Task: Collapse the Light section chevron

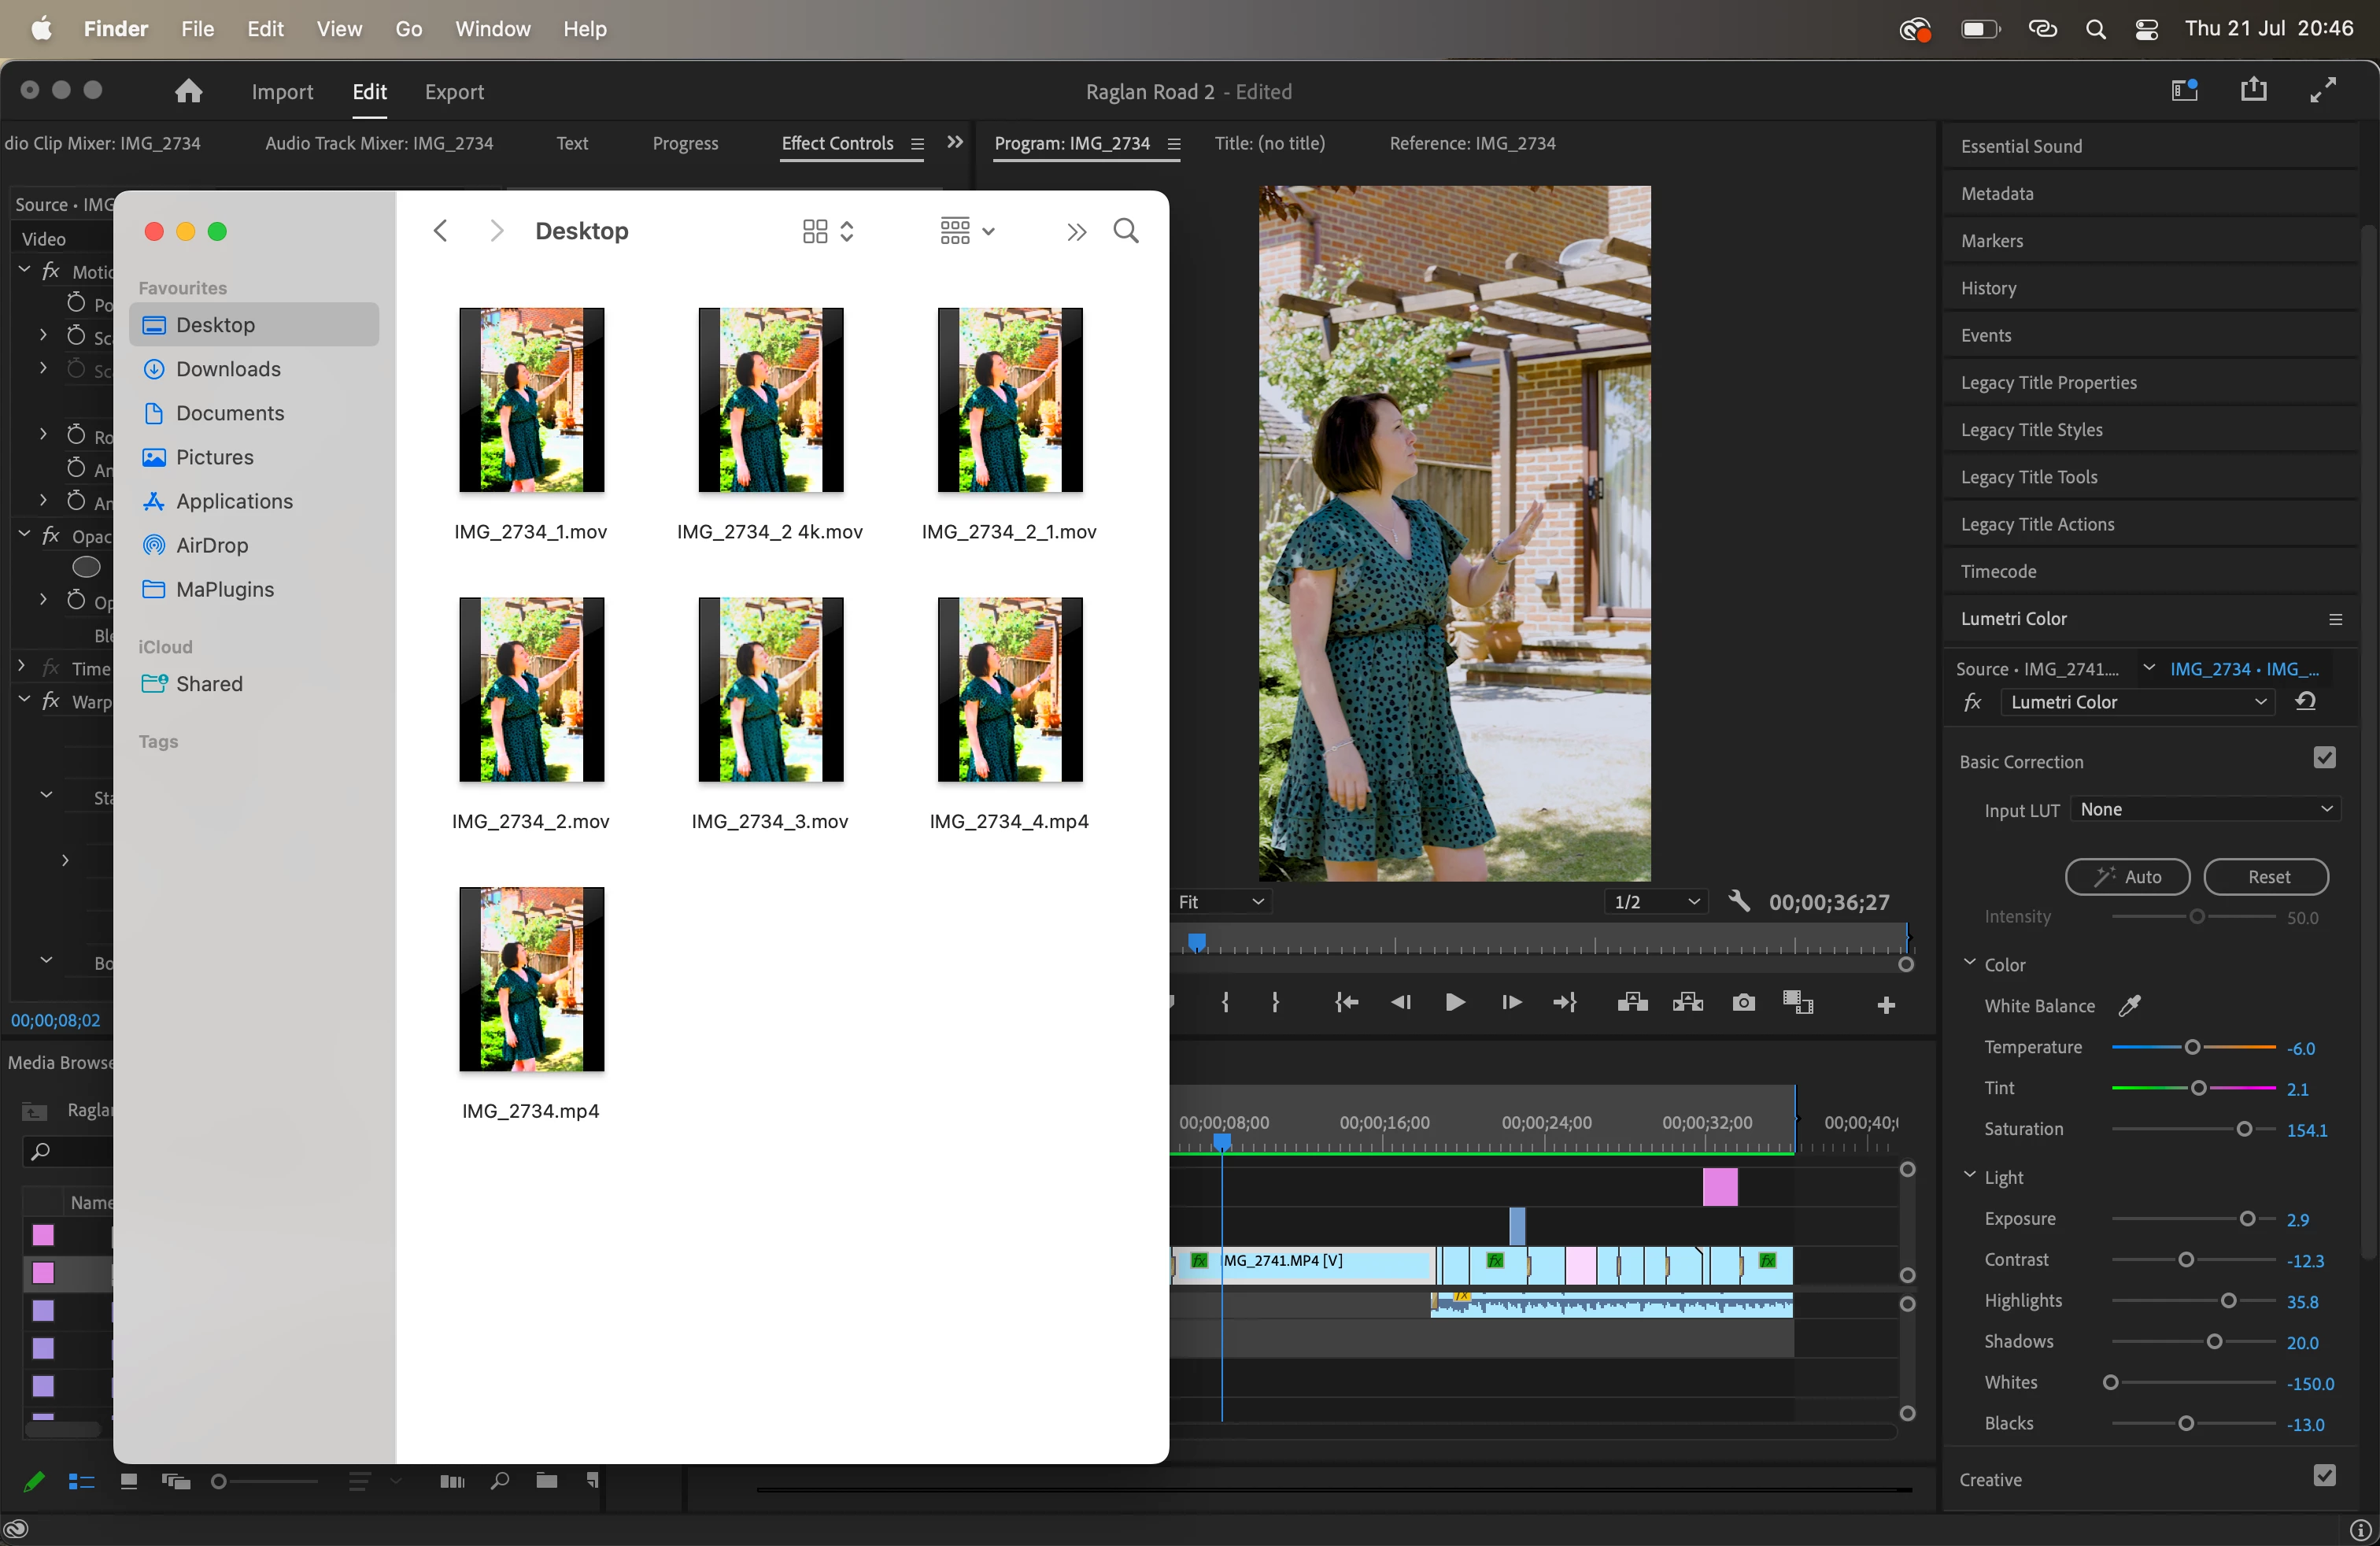Action: tap(1969, 1176)
